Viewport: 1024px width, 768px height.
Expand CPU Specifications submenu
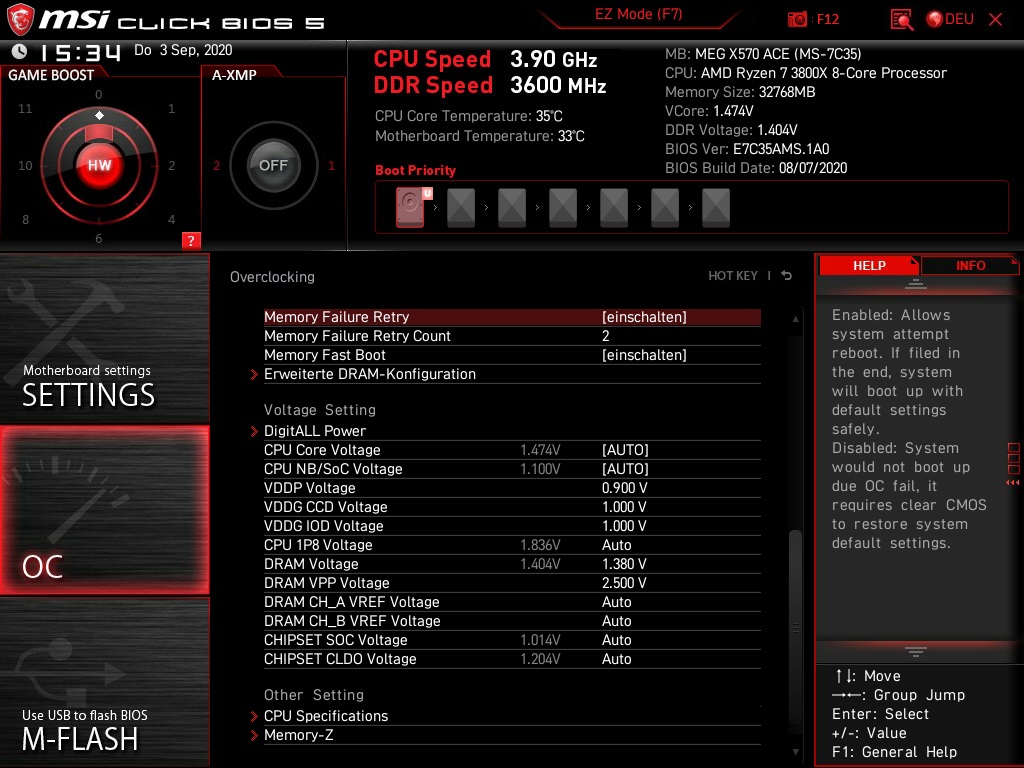325,716
